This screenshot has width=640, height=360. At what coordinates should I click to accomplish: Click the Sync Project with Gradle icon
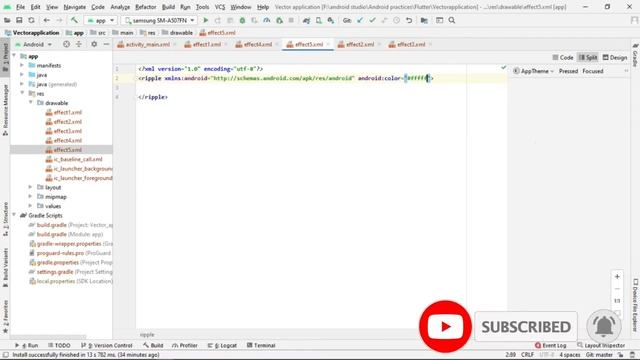(x=306, y=20)
